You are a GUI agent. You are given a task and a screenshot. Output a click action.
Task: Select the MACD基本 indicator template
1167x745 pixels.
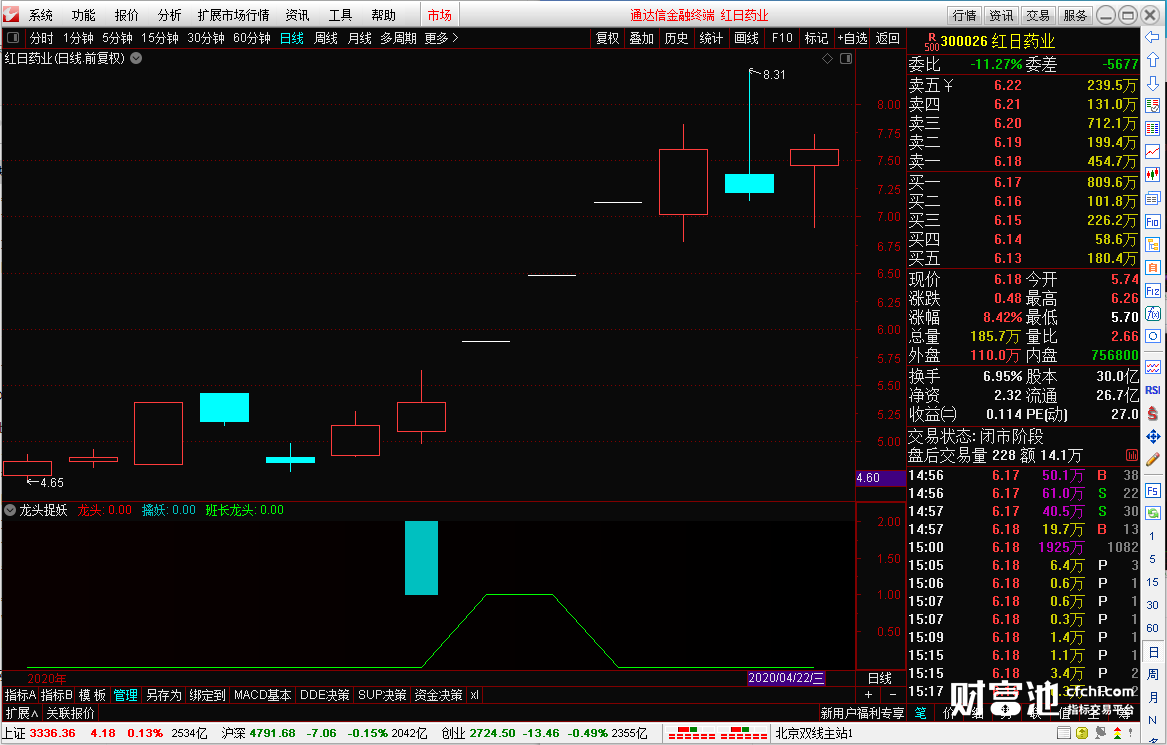(263, 694)
